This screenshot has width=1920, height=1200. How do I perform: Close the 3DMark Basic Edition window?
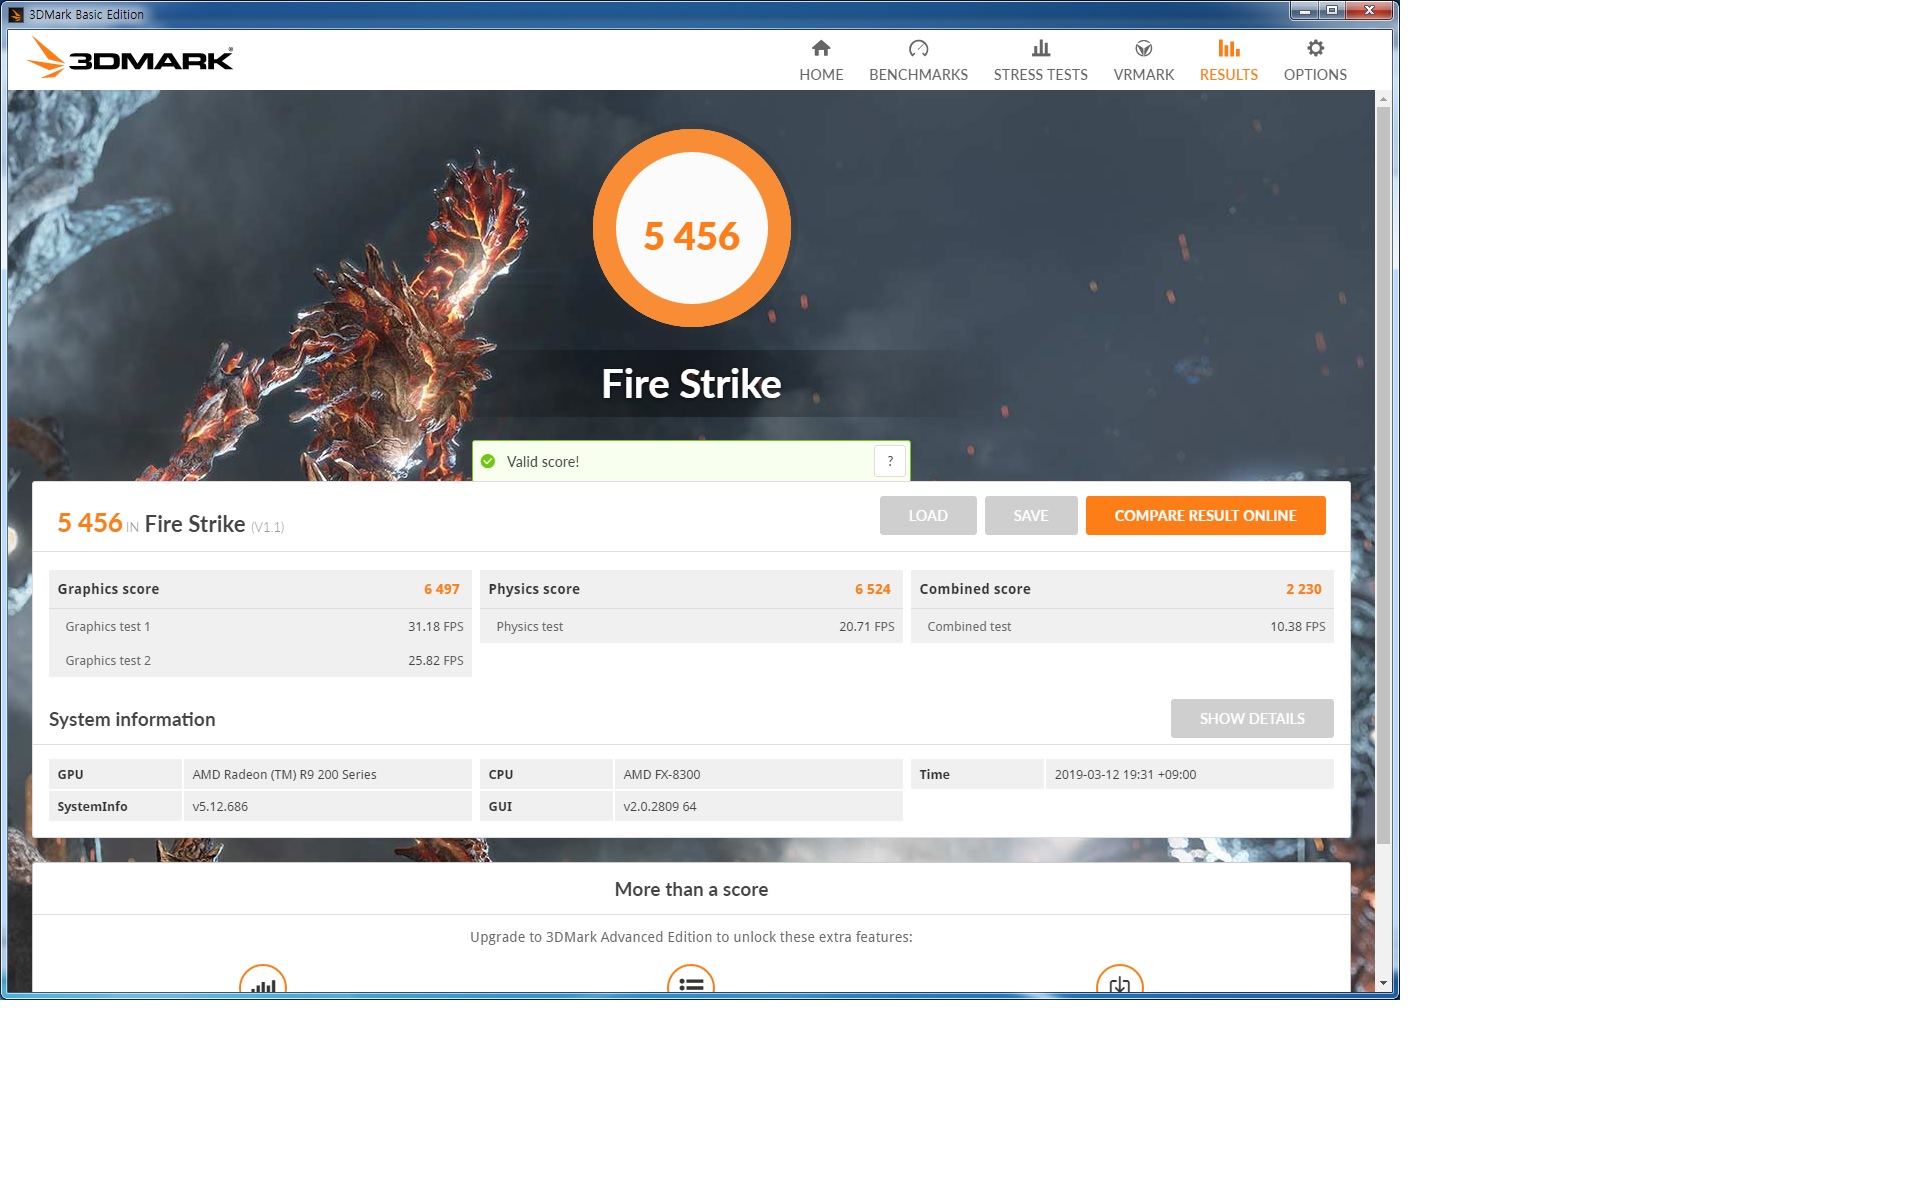click(x=1369, y=11)
